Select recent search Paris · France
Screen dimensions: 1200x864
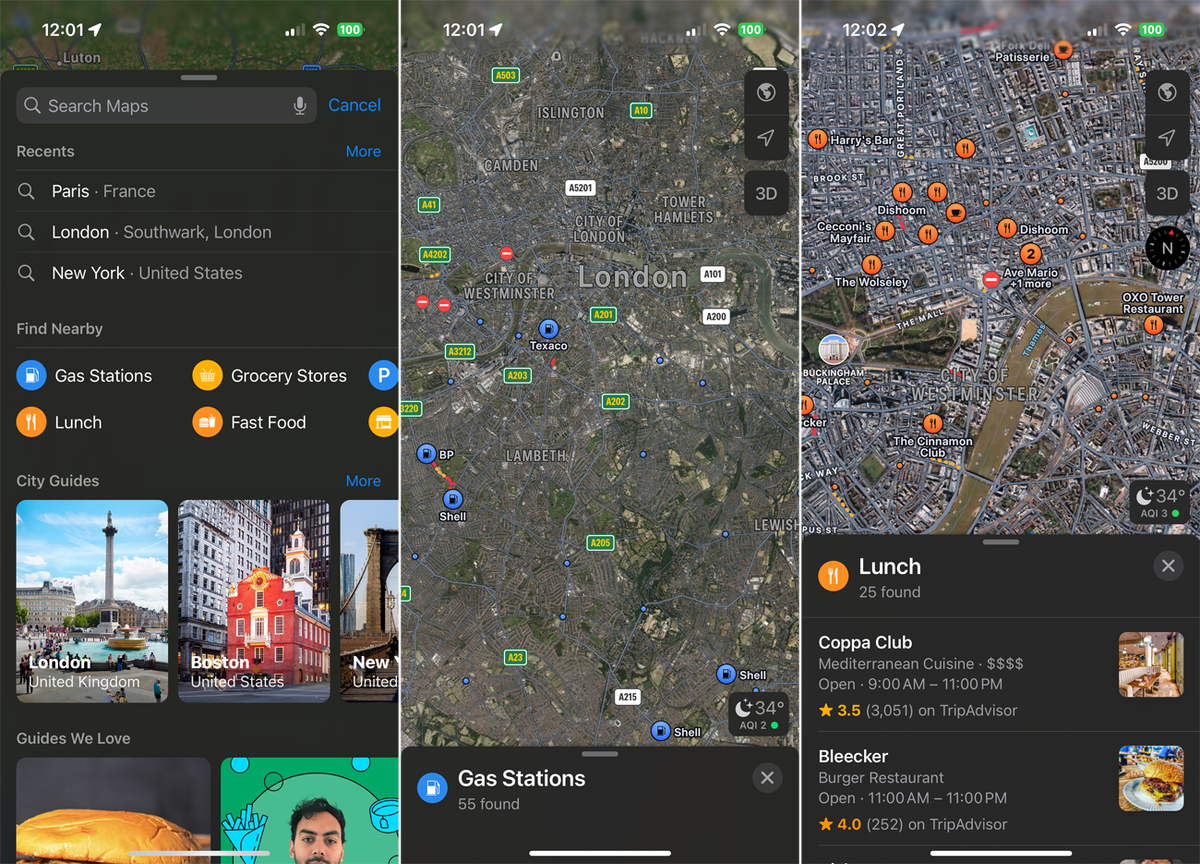coord(199,191)
